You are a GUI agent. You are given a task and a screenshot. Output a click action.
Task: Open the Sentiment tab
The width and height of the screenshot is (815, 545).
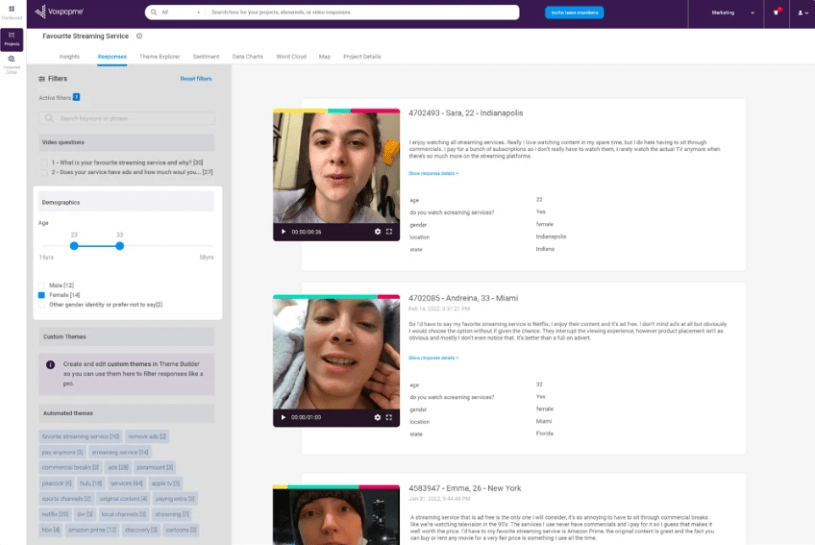206,57
